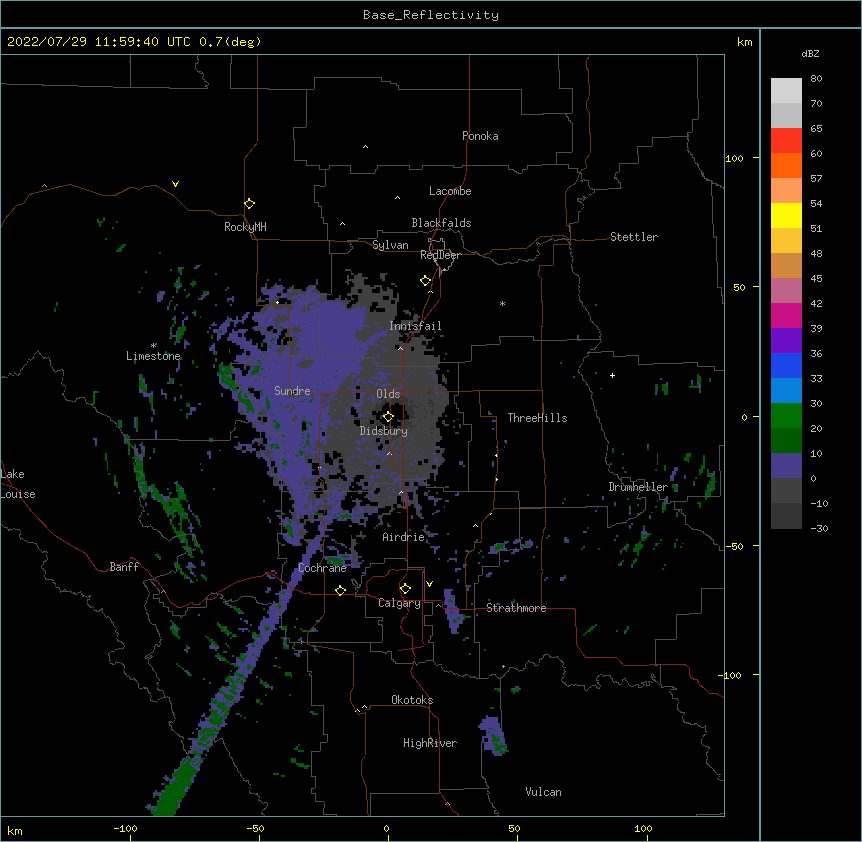Click the blue 36-33 dBZ legend swatch
This screenshot has height=842, width=862.
coord(786,365)
